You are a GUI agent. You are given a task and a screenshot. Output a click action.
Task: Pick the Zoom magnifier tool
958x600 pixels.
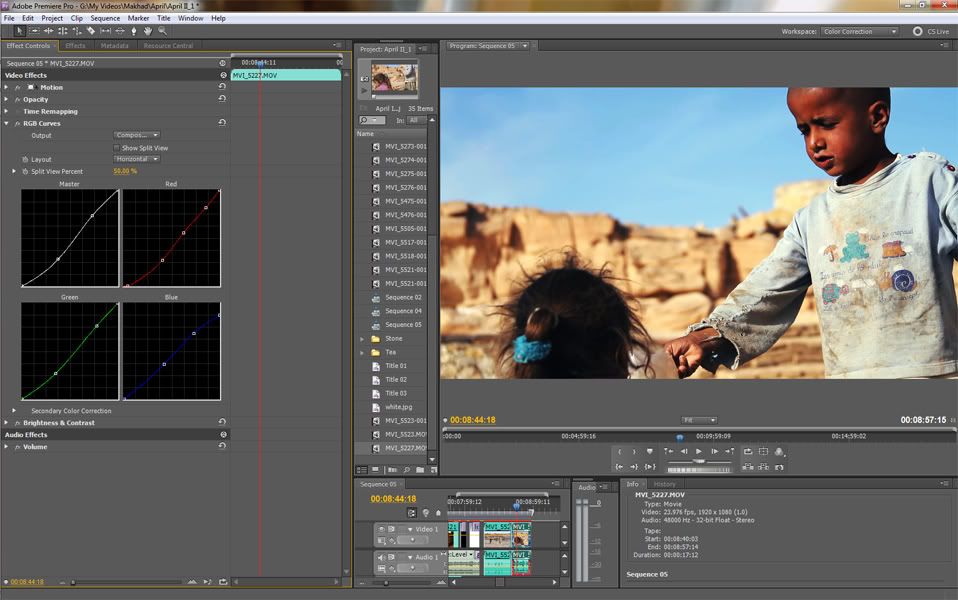click(x=162, y=31)
